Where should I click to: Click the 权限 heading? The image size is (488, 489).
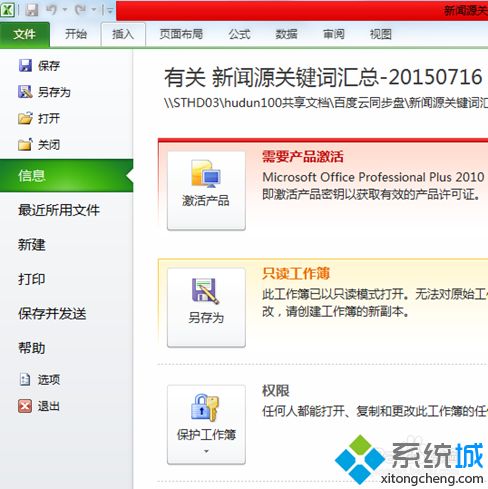click(x=276, y=391)
